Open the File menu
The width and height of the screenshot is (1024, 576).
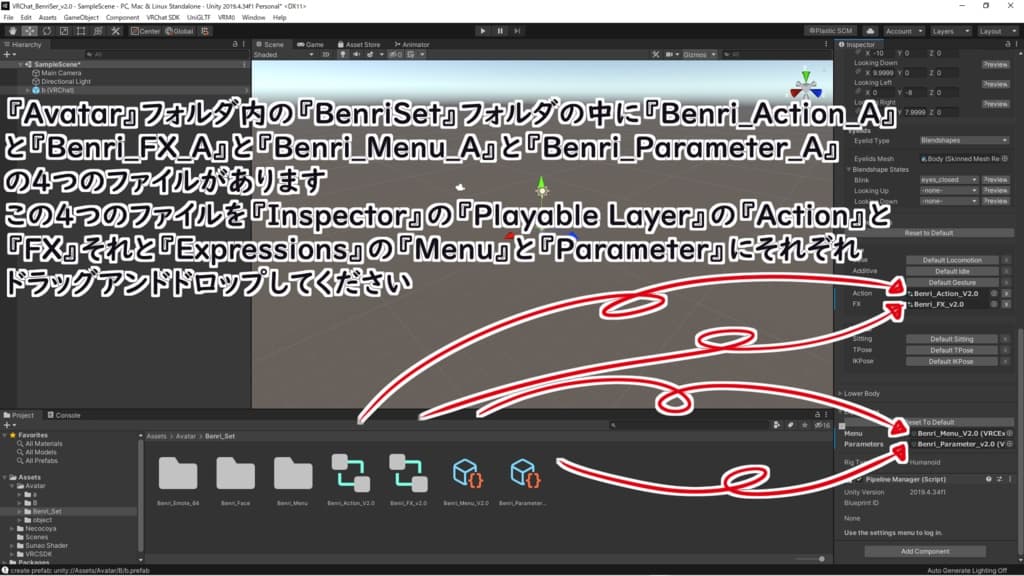(x=8, y=18)
